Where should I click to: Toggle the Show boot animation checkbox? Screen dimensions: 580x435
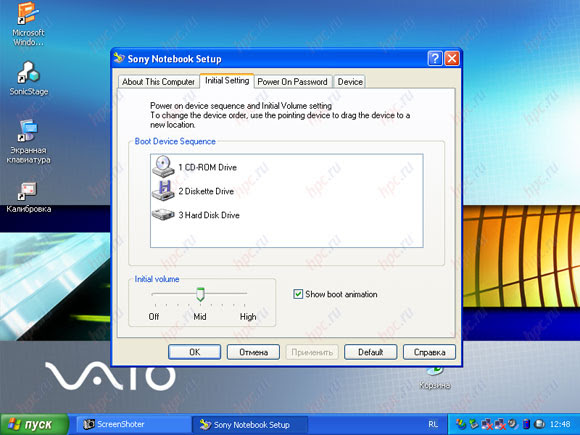pos(298,294)
